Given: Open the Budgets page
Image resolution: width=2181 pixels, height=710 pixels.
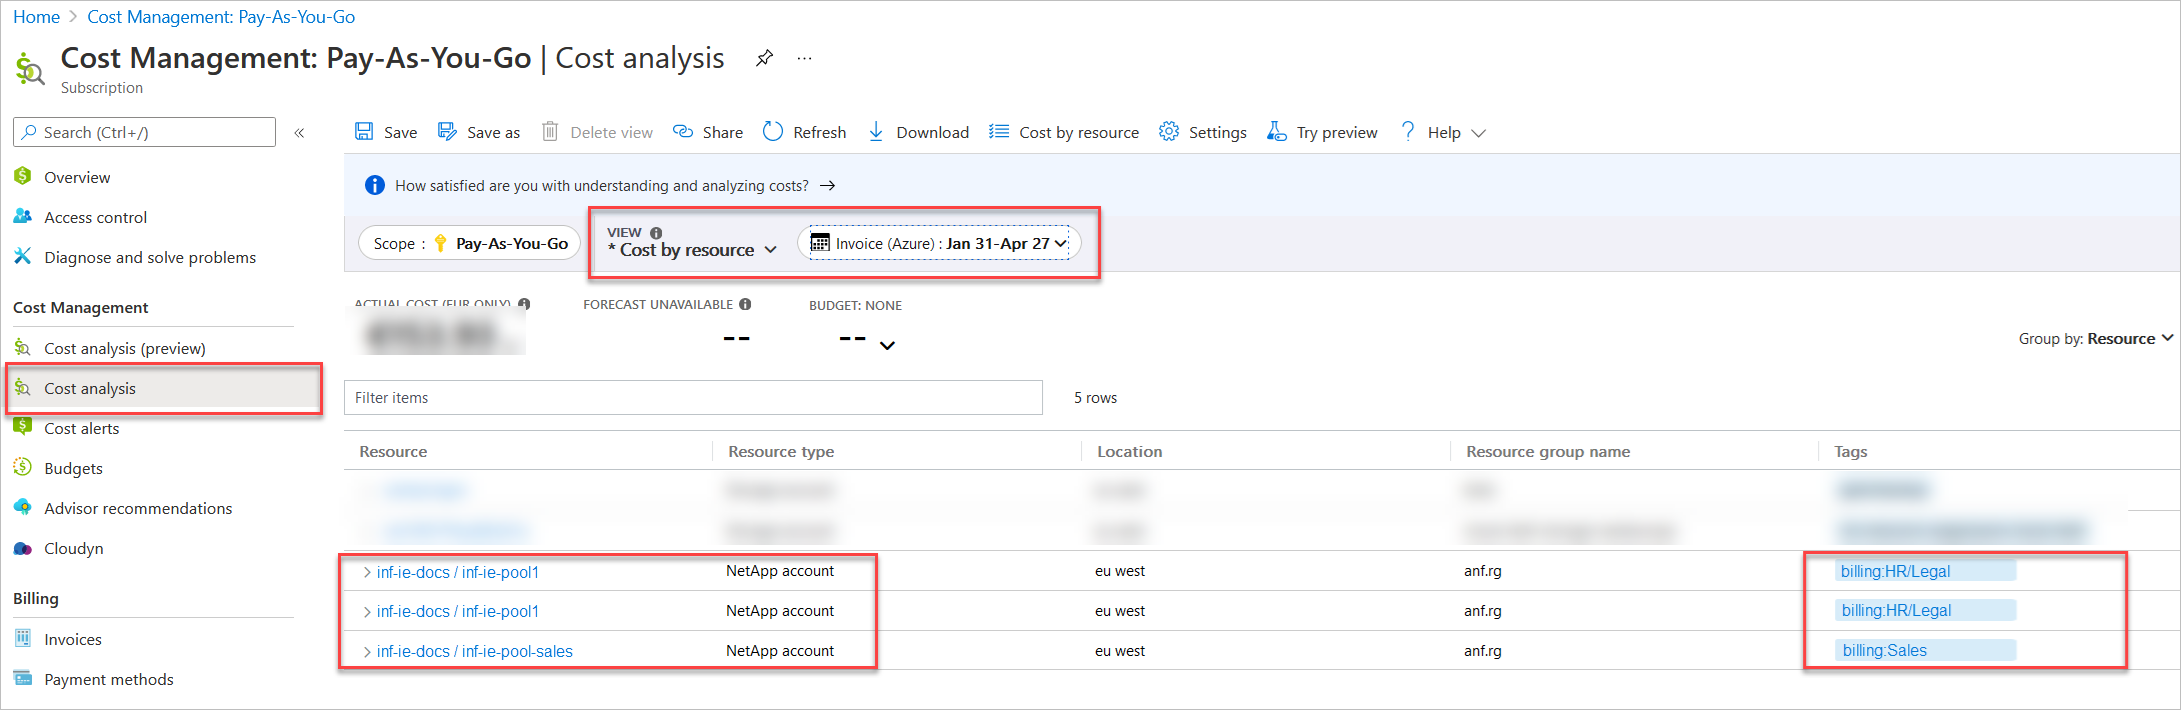Looking at the screenshot, I should tap(73, 468).
